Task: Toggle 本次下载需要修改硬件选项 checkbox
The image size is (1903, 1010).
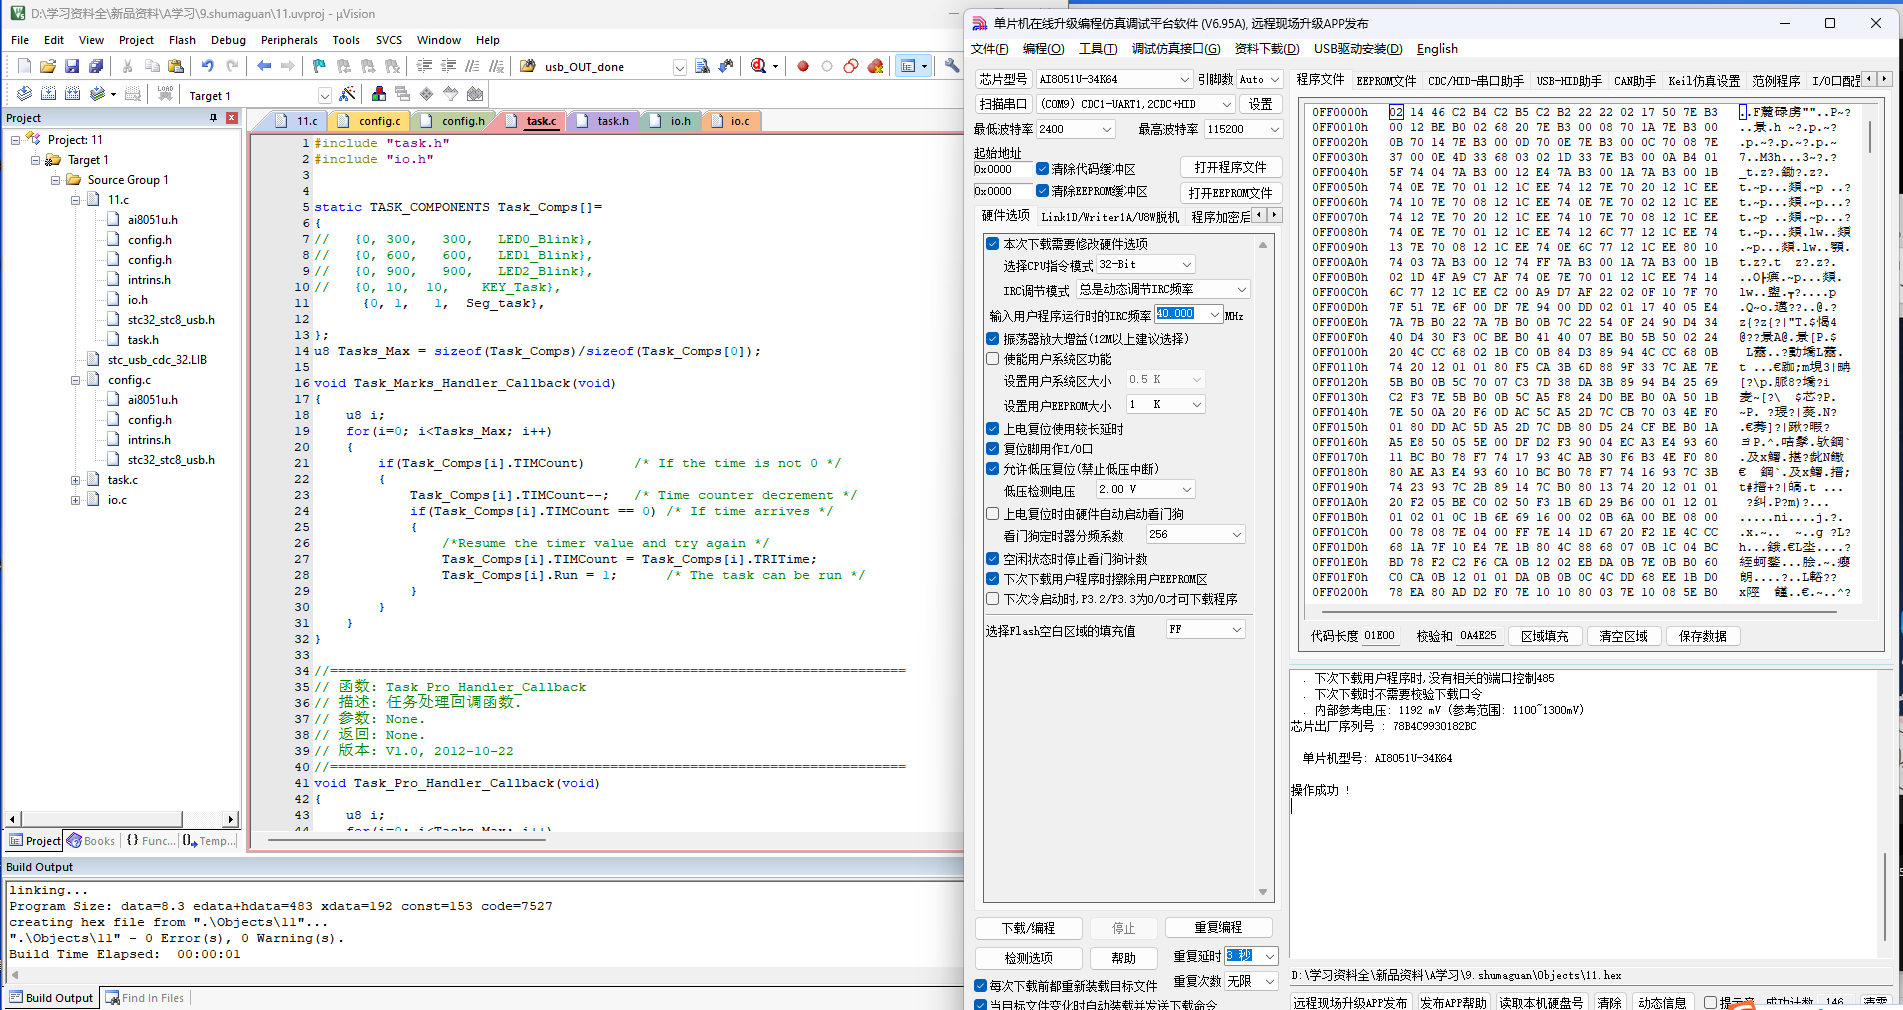Action: coord(992,244)
